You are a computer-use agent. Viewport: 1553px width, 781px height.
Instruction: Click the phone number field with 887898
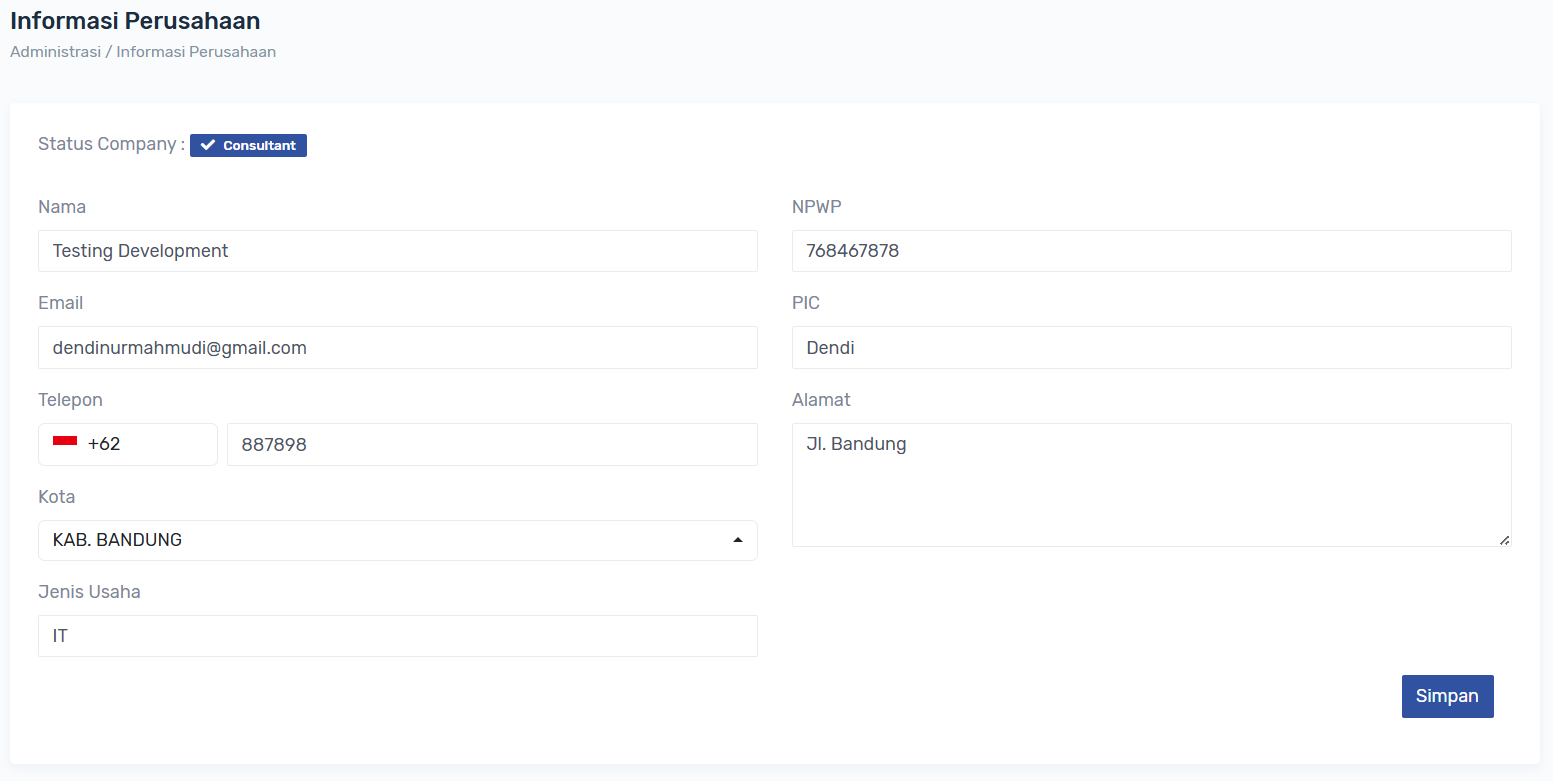[x=492, y=444]
